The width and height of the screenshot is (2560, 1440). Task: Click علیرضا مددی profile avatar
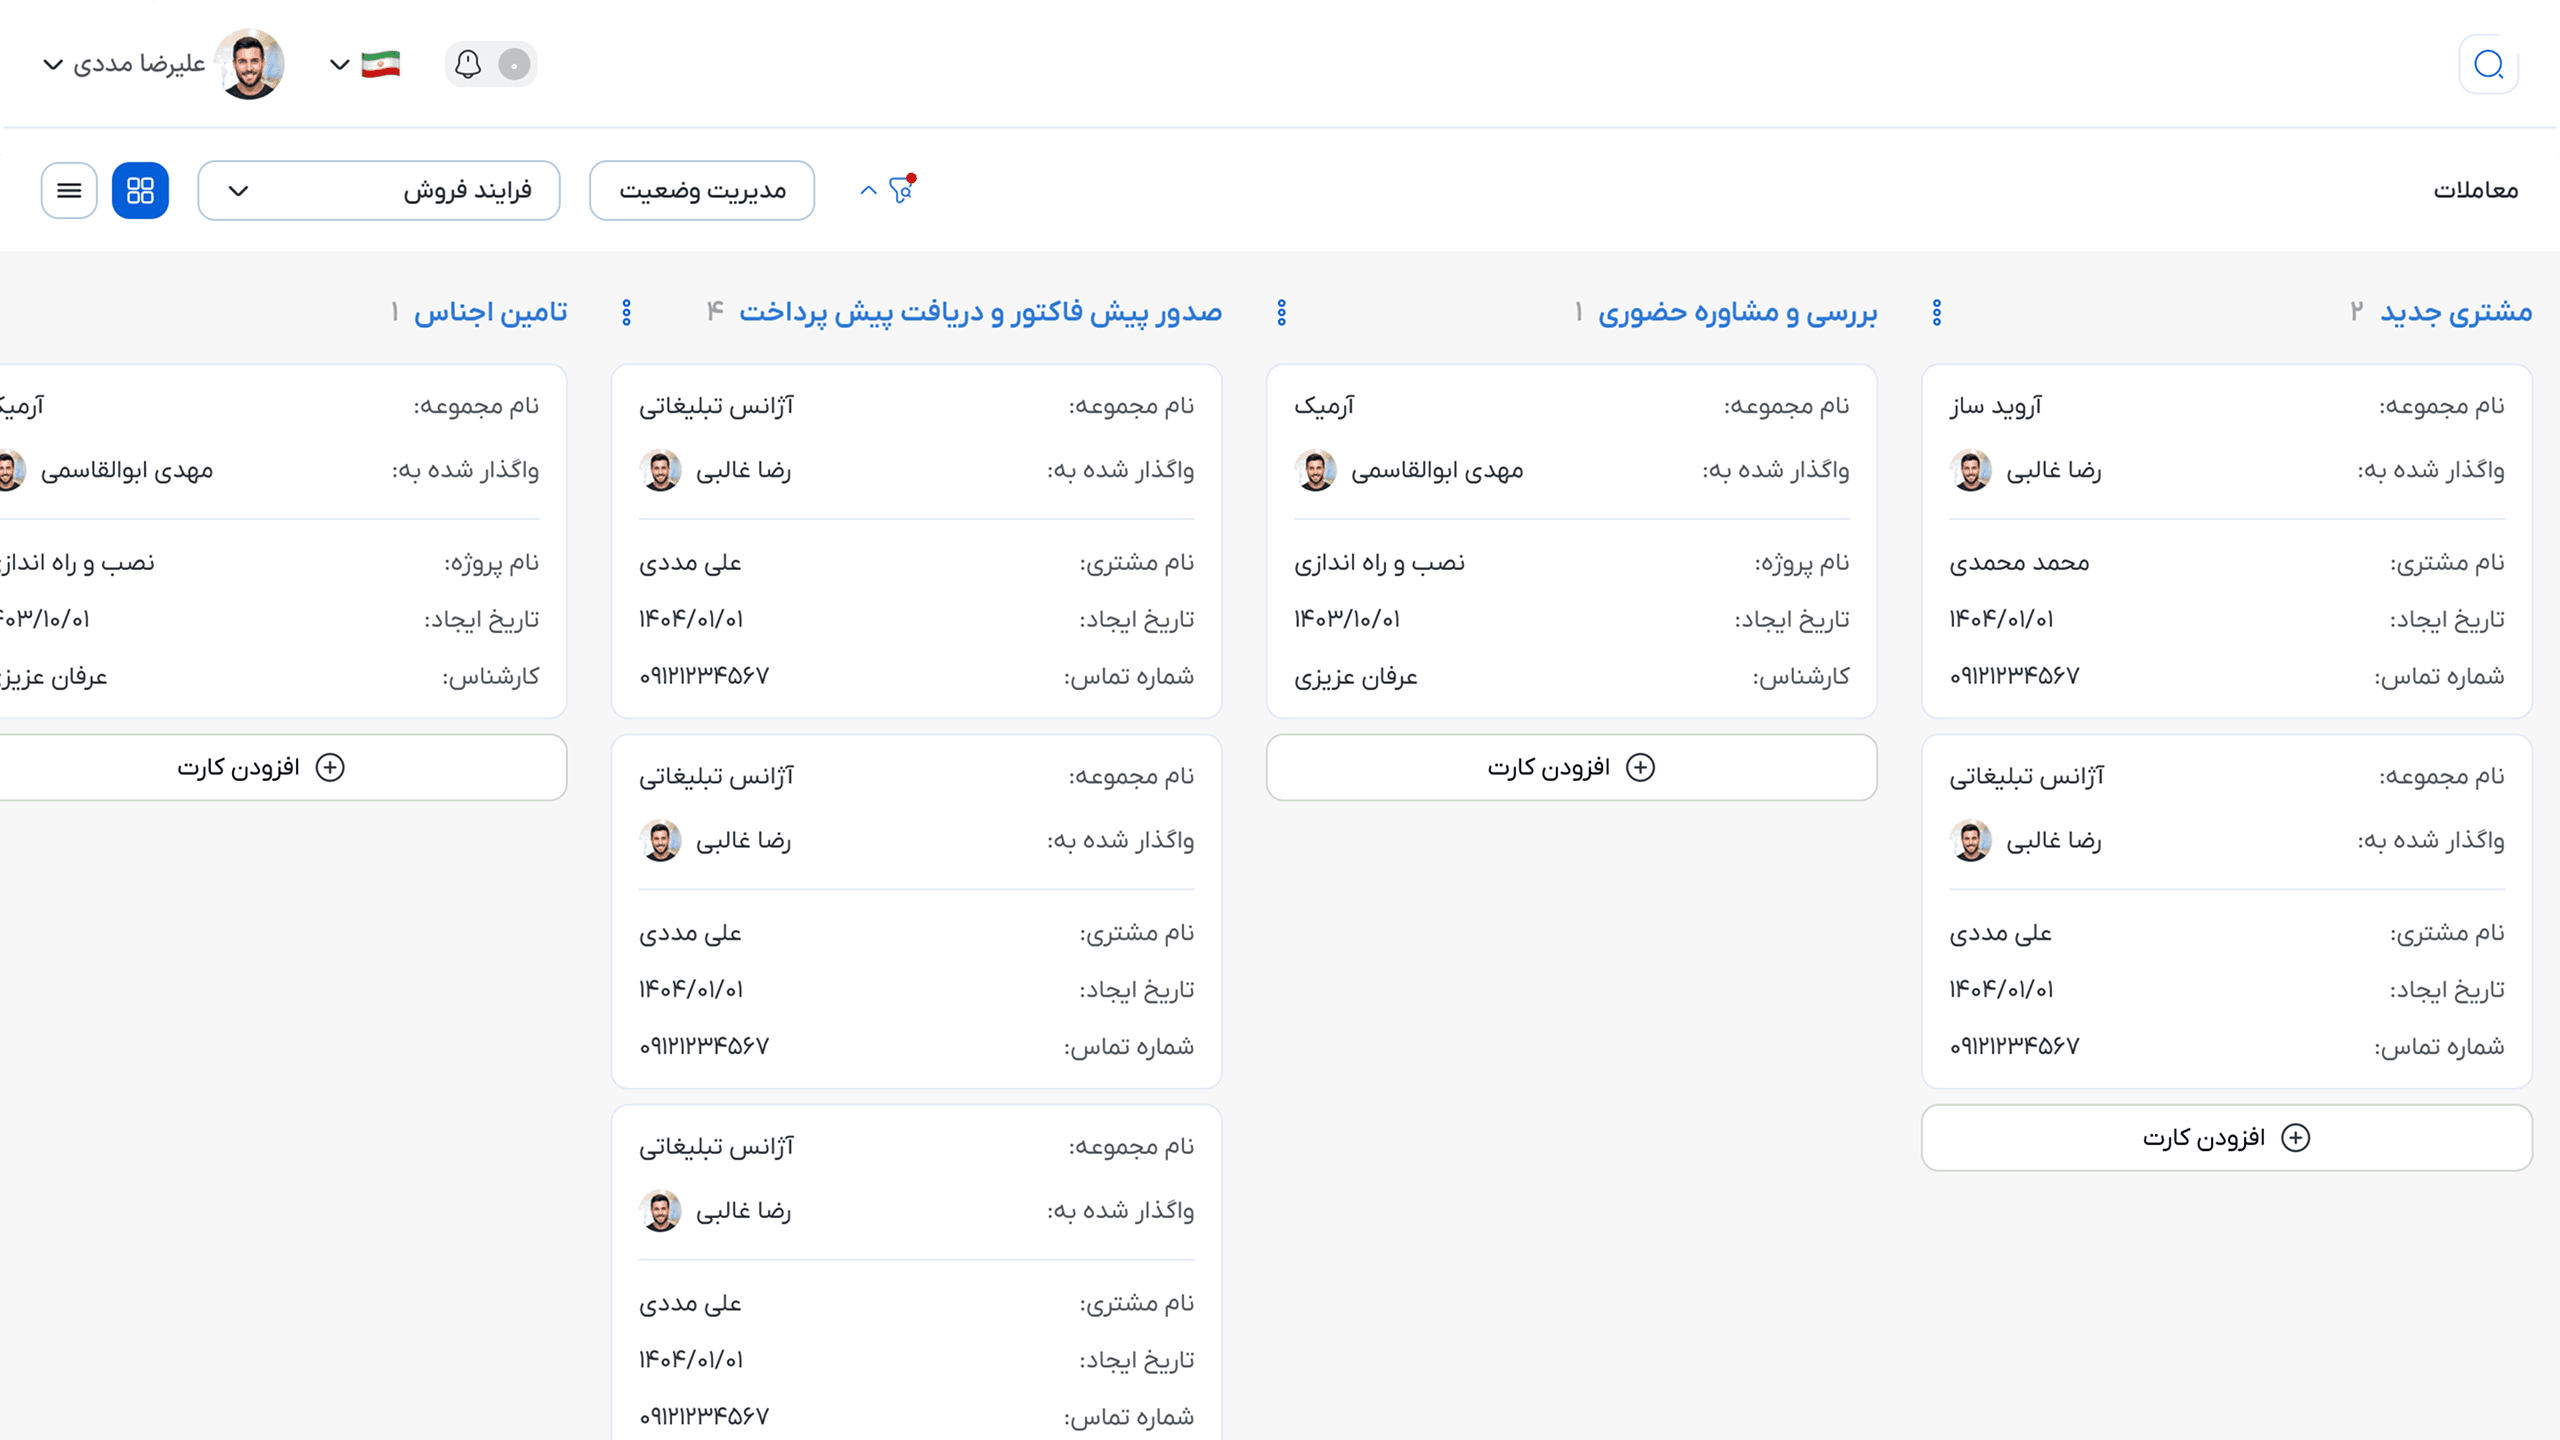[250, 65]
